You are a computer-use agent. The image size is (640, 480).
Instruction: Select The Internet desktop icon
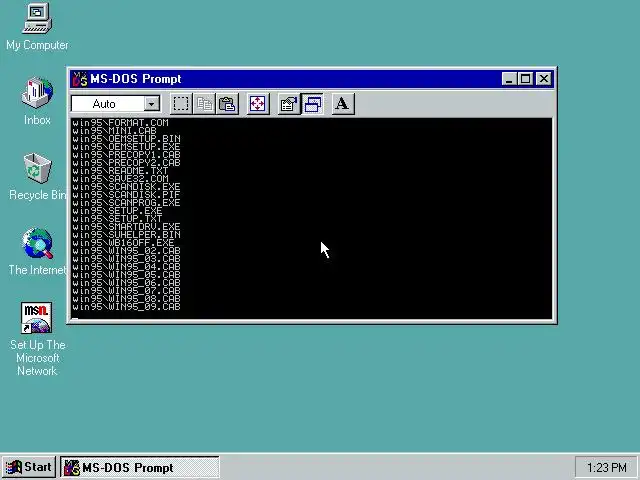coord(37,251)
